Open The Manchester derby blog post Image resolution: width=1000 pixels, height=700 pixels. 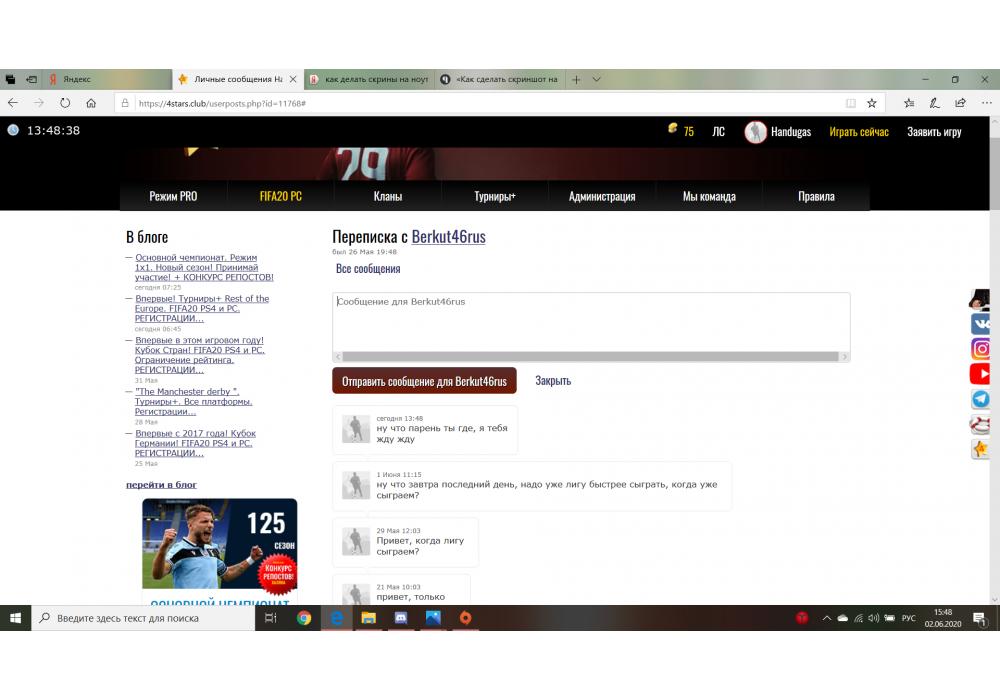(193, 402)
